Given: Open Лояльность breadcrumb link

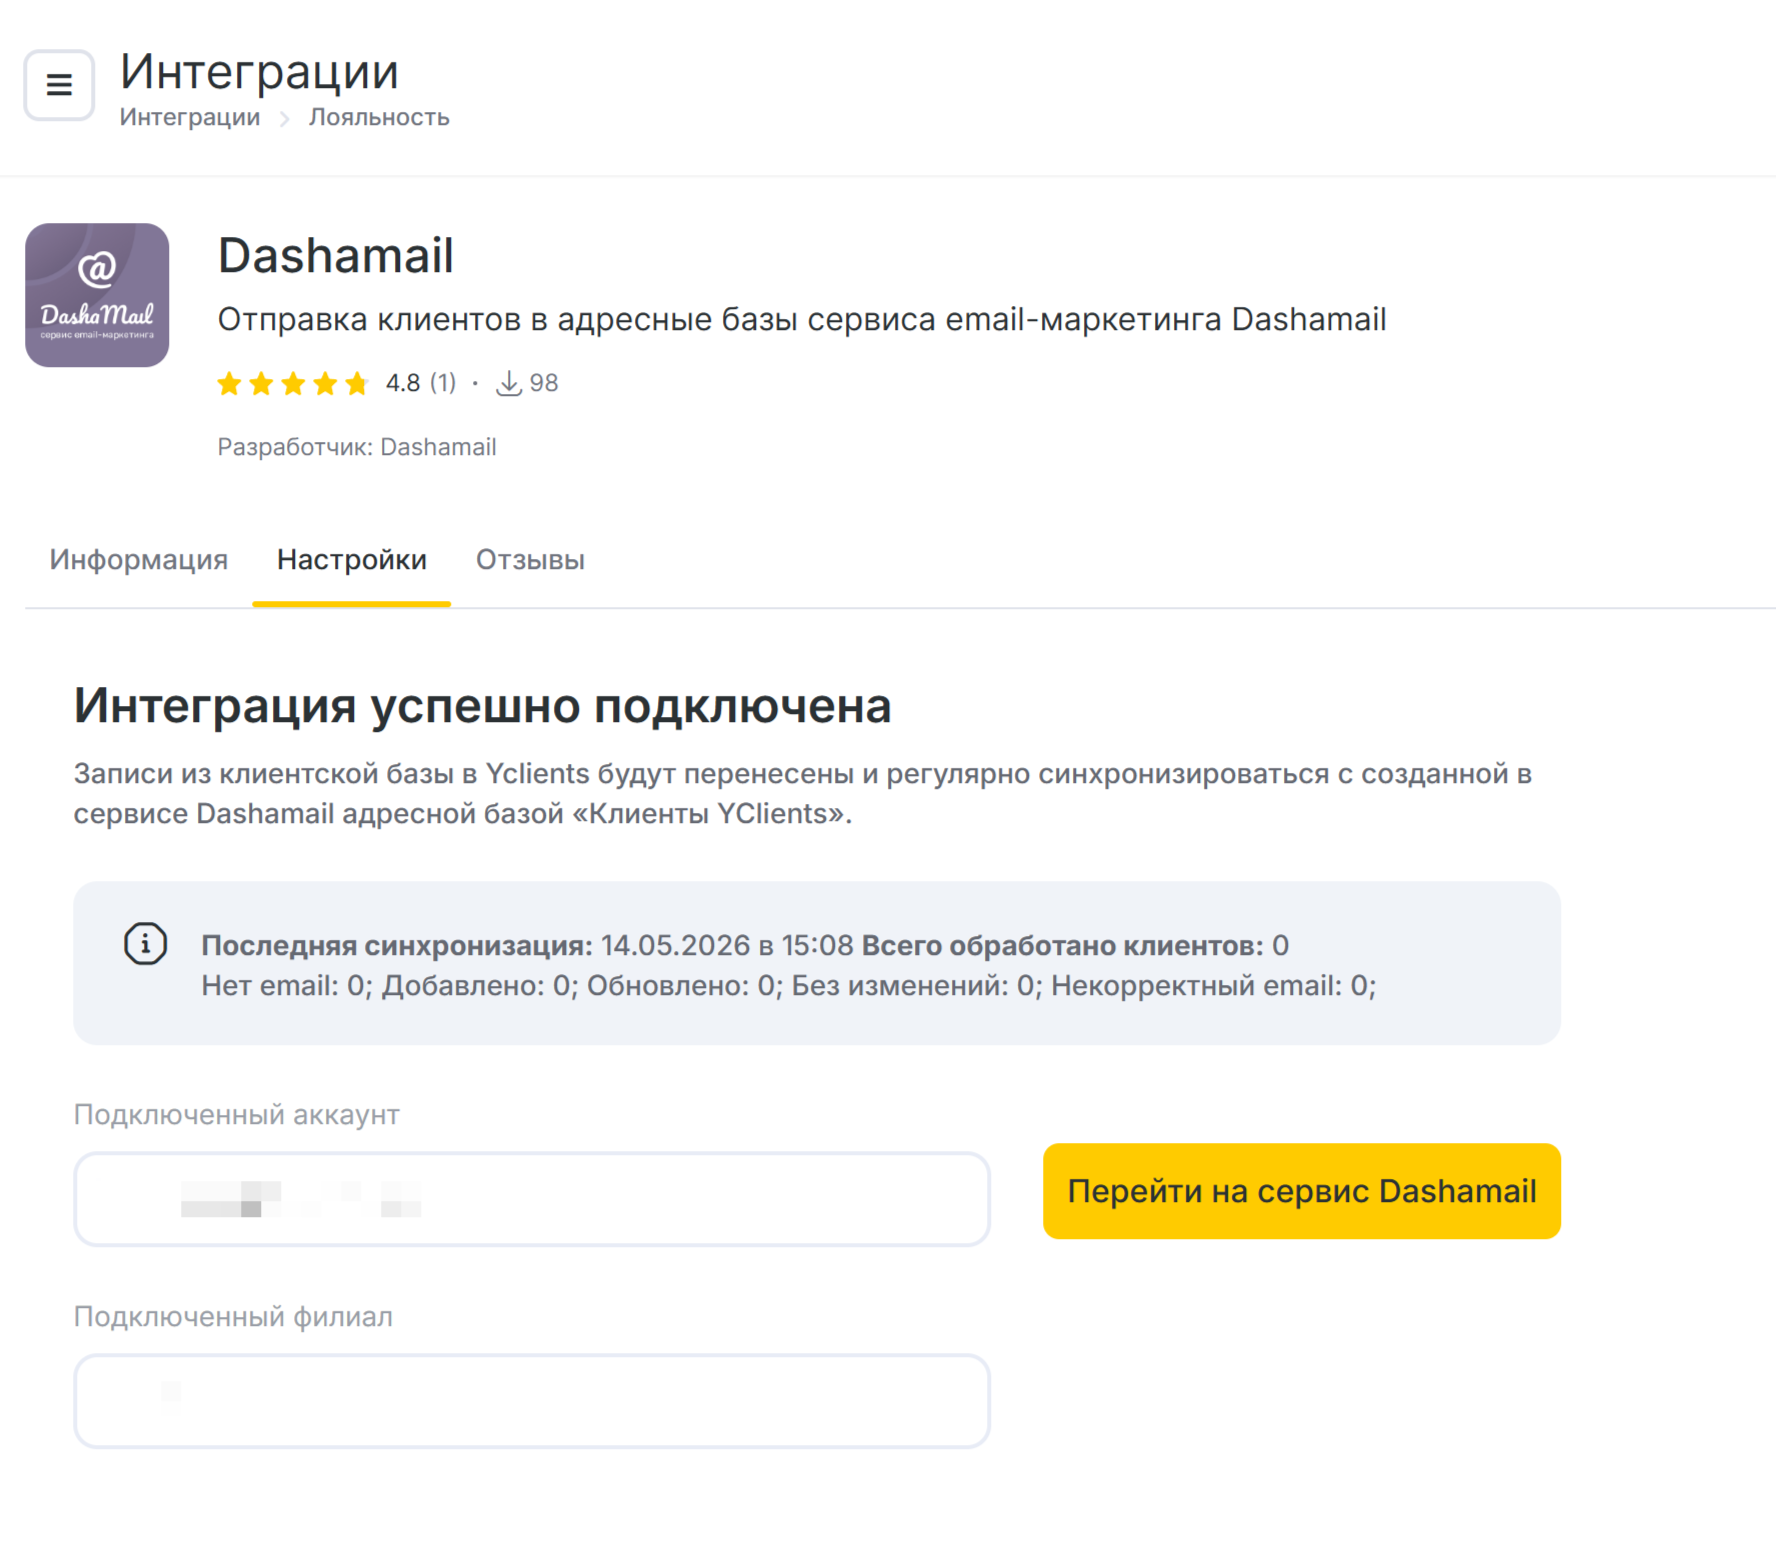Looking at the screenshot, I should coord(379,118).
